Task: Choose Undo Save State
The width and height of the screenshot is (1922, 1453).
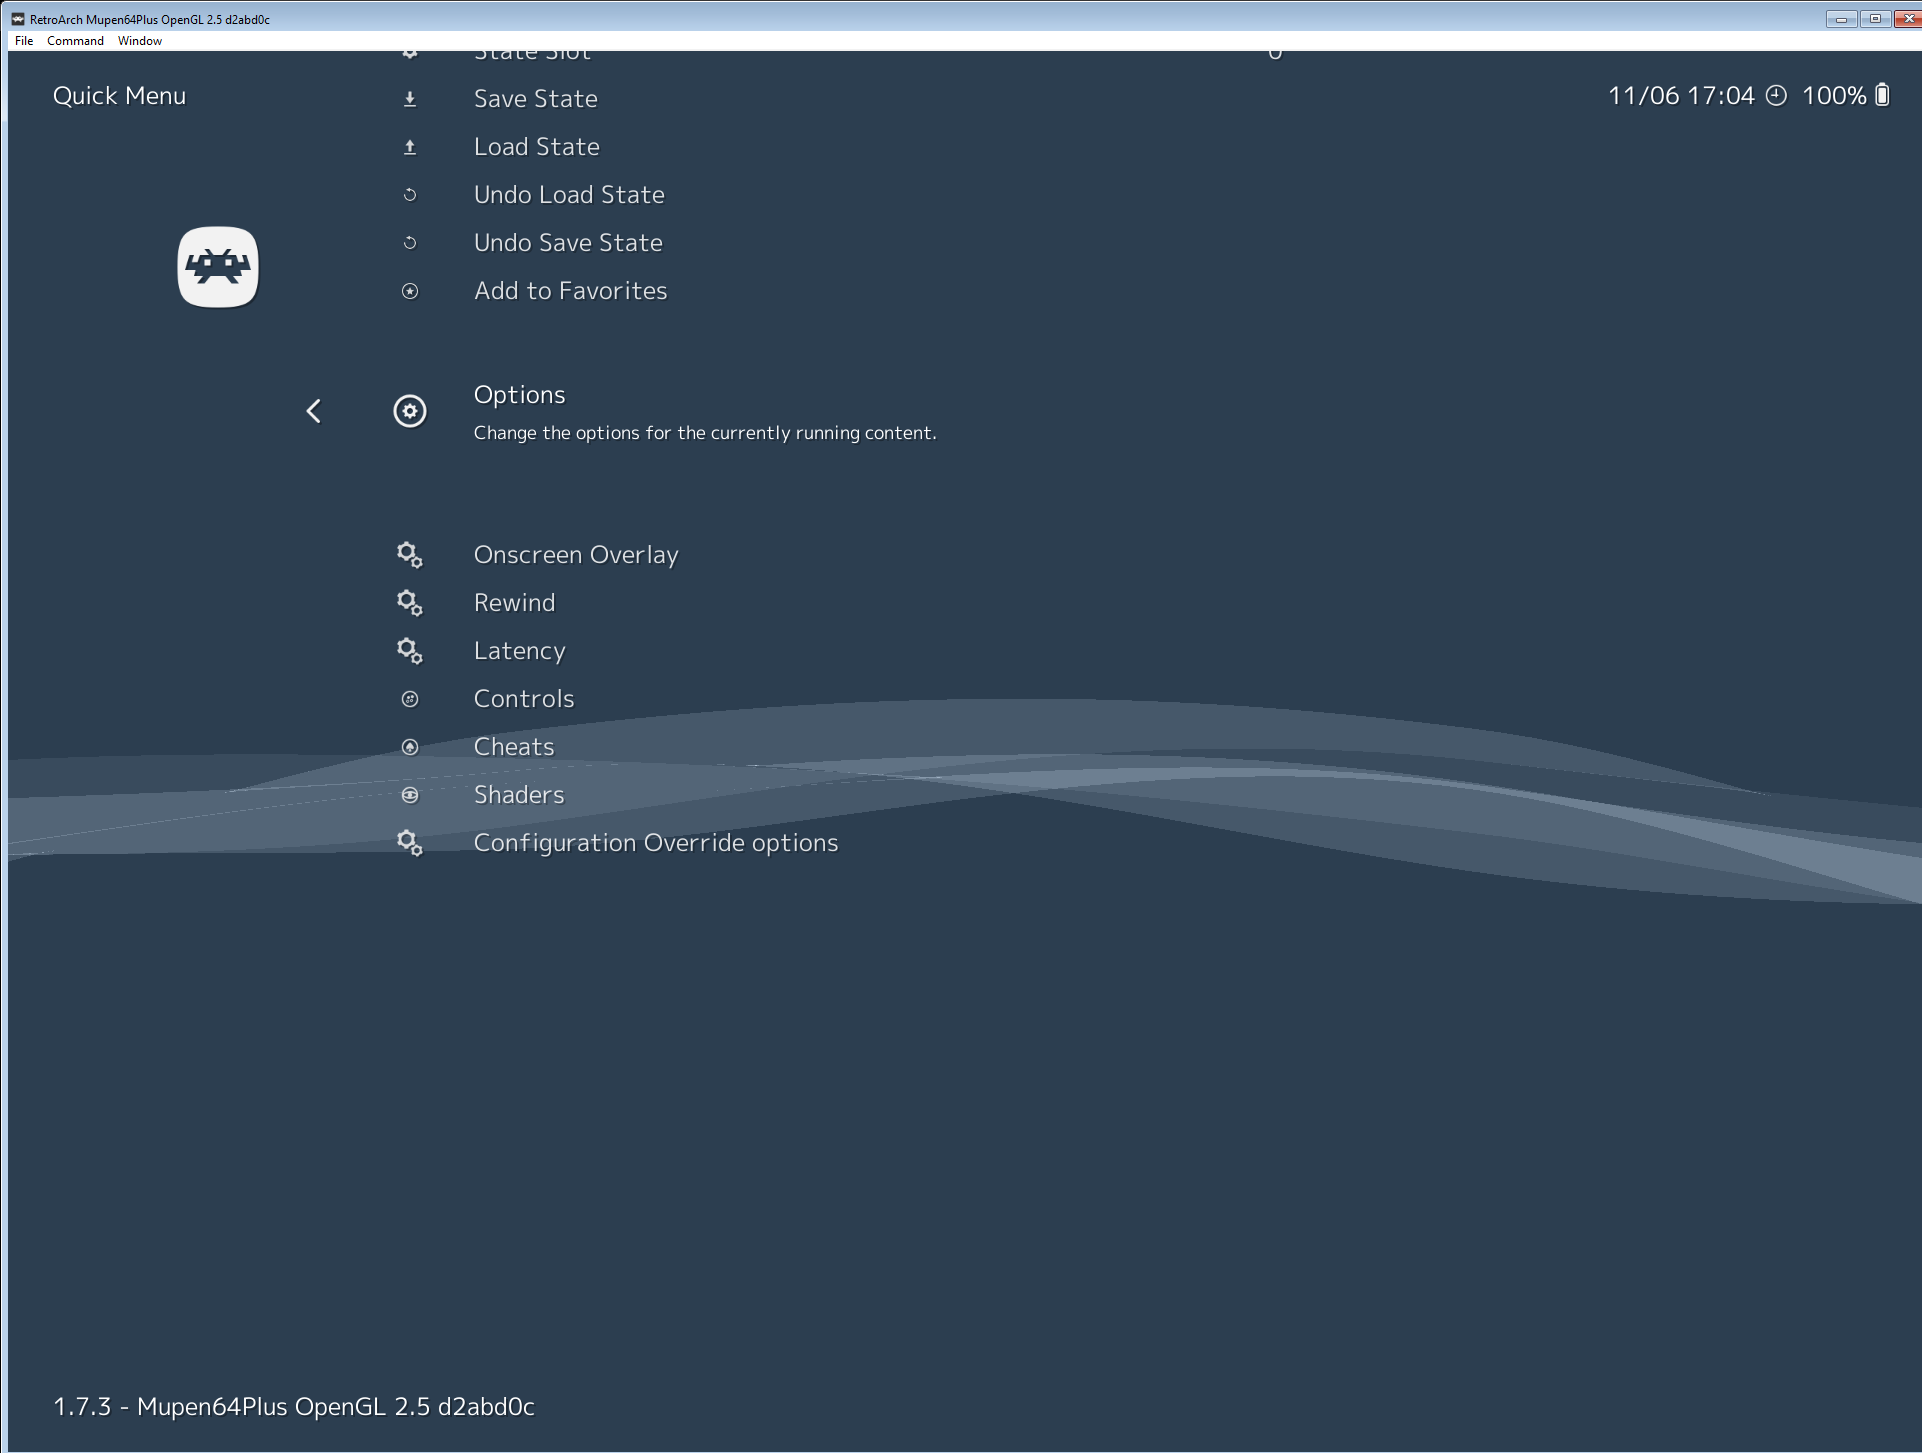Action: (x=568, y=243)
